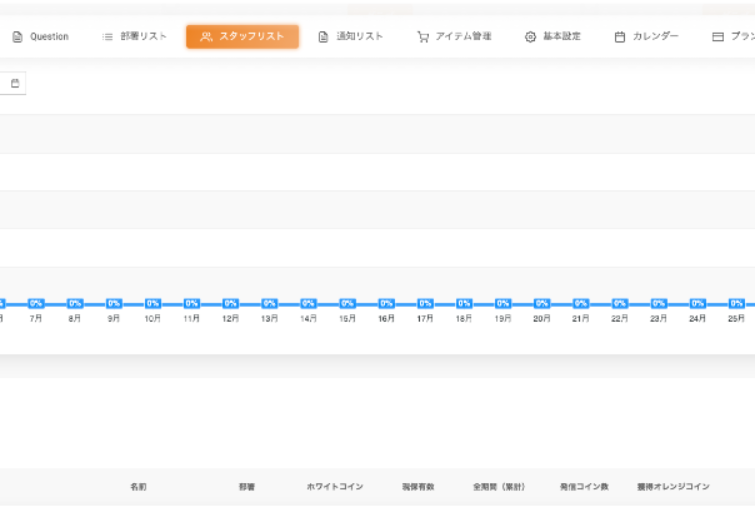Click the 0% data point above 13月
Viewport: 755px width, 532px height.
click(270, 303)
